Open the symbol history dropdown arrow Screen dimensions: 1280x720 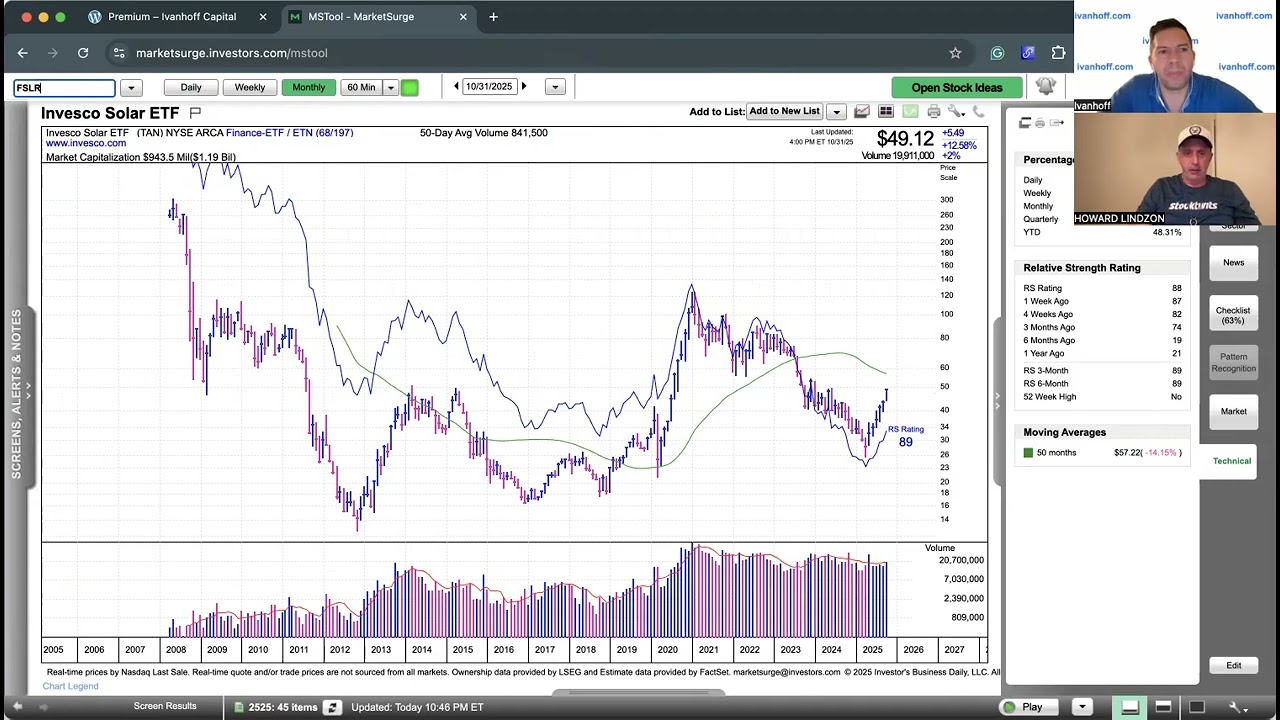[130, 88]
